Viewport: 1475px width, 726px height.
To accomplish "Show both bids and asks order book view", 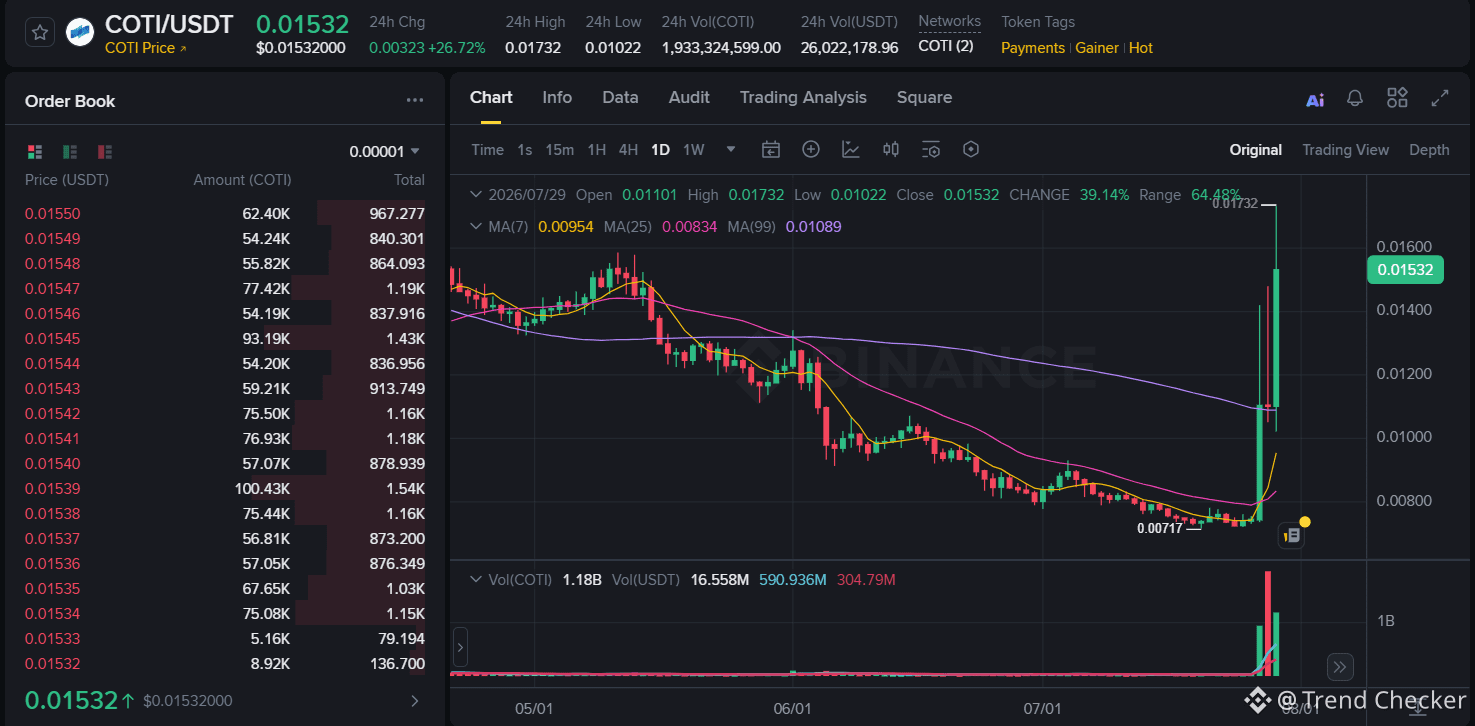I will [35, 152].
